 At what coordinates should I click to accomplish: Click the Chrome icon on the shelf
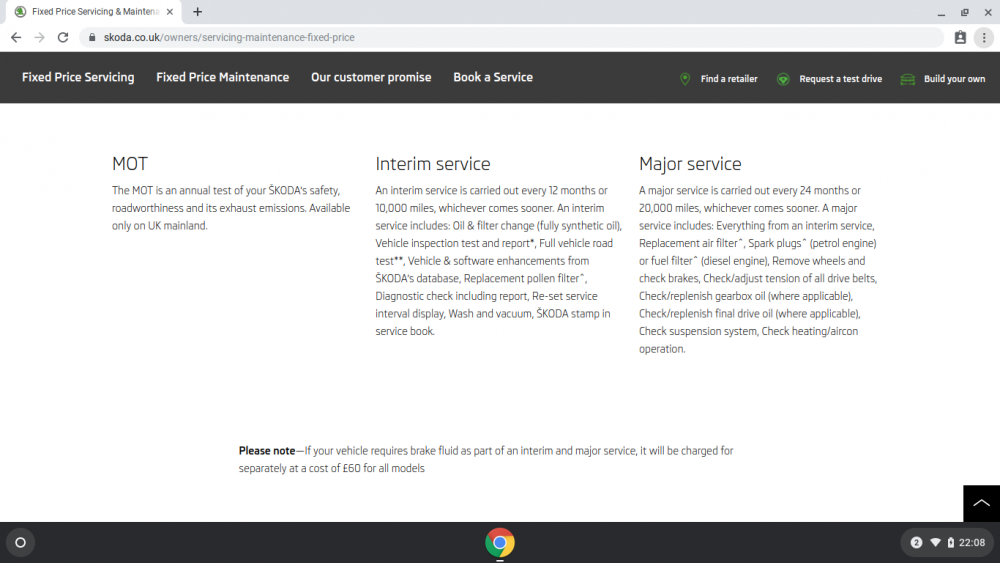tap(500, 543)
